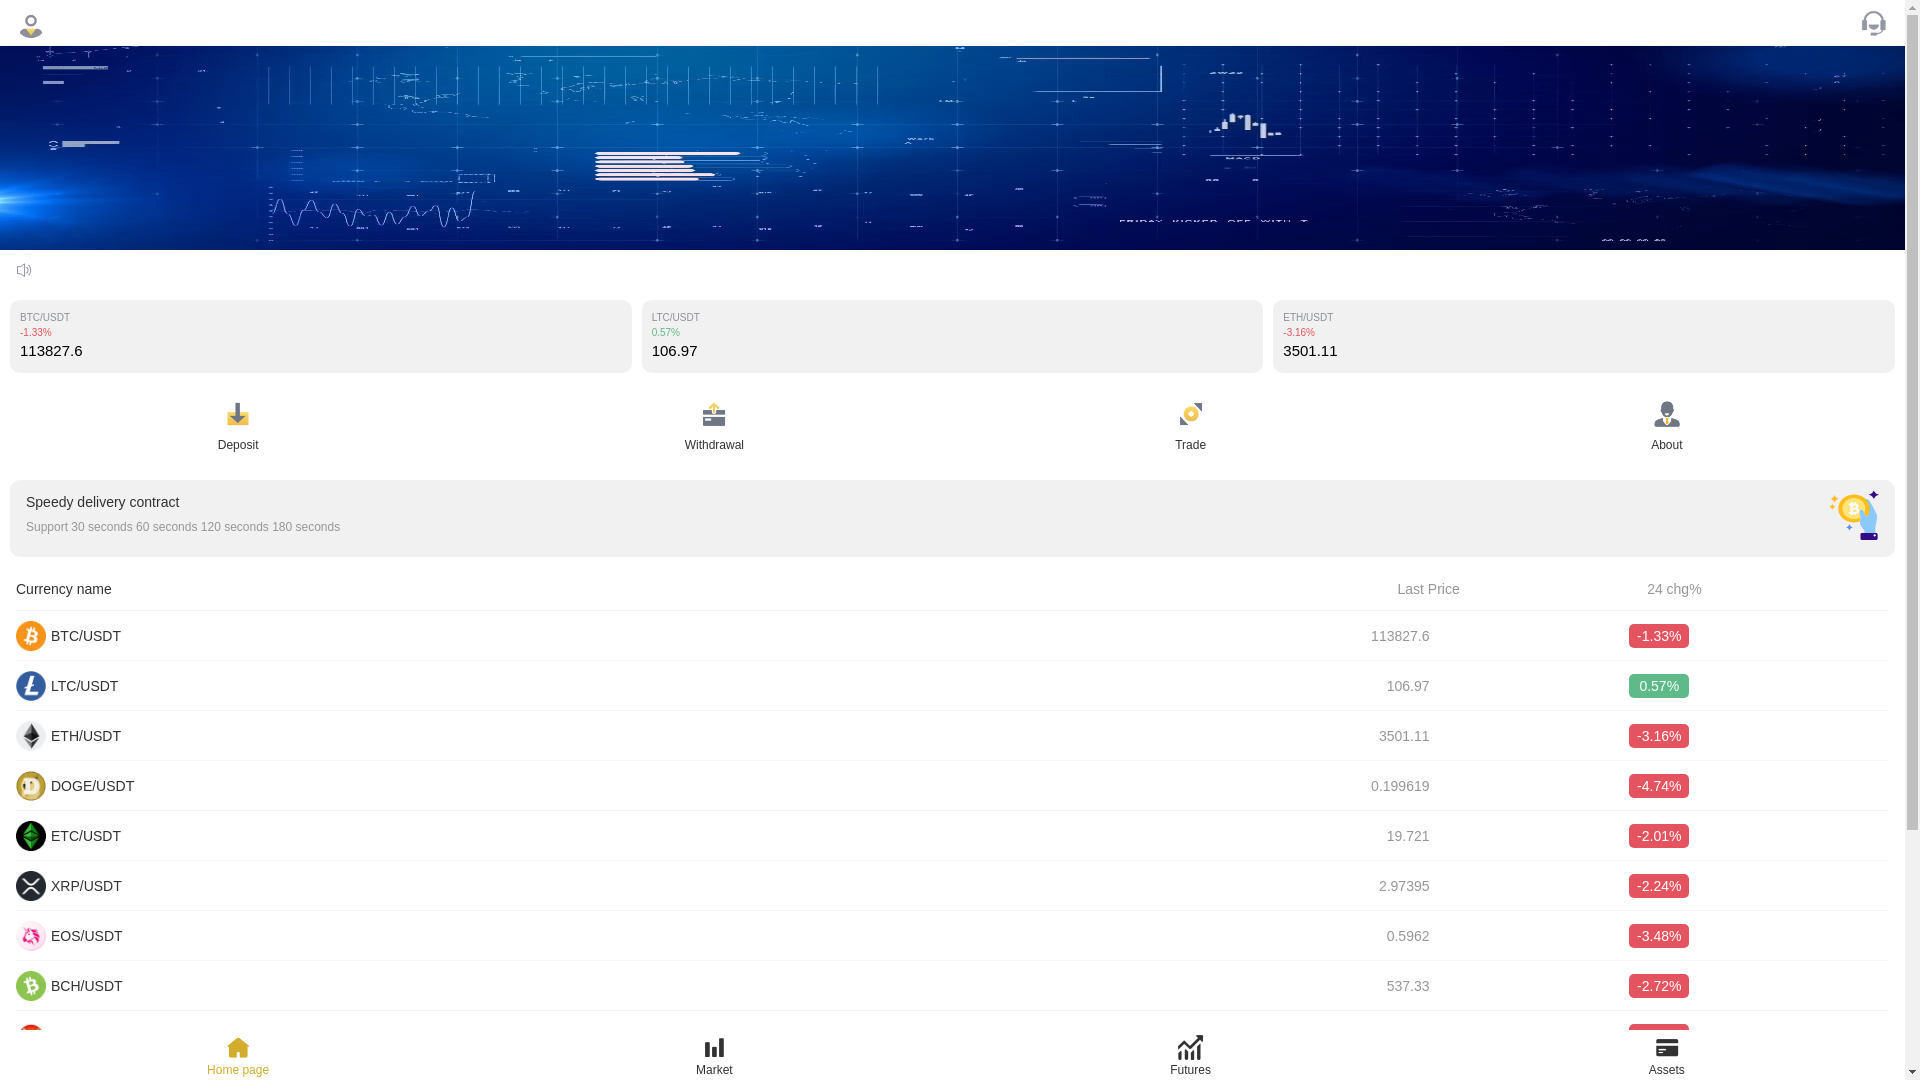This screenshot has width=1920, height=1080.
Task: Open the user profile icon
Action: [x=31, y=25]
